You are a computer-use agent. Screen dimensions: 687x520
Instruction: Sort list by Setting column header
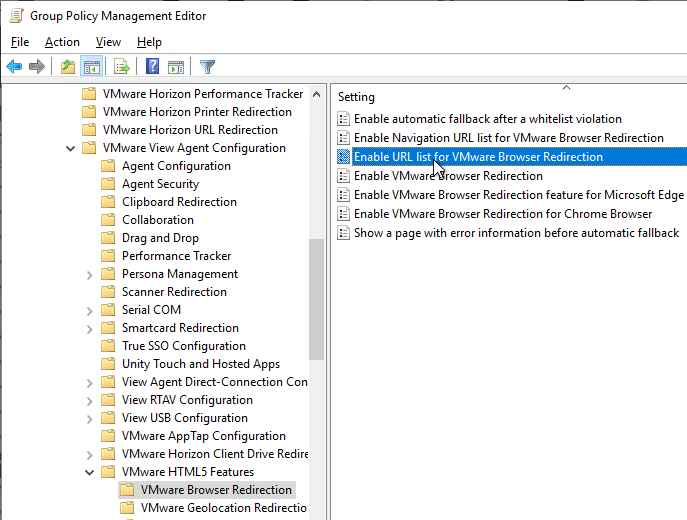(x=356, y=97)
